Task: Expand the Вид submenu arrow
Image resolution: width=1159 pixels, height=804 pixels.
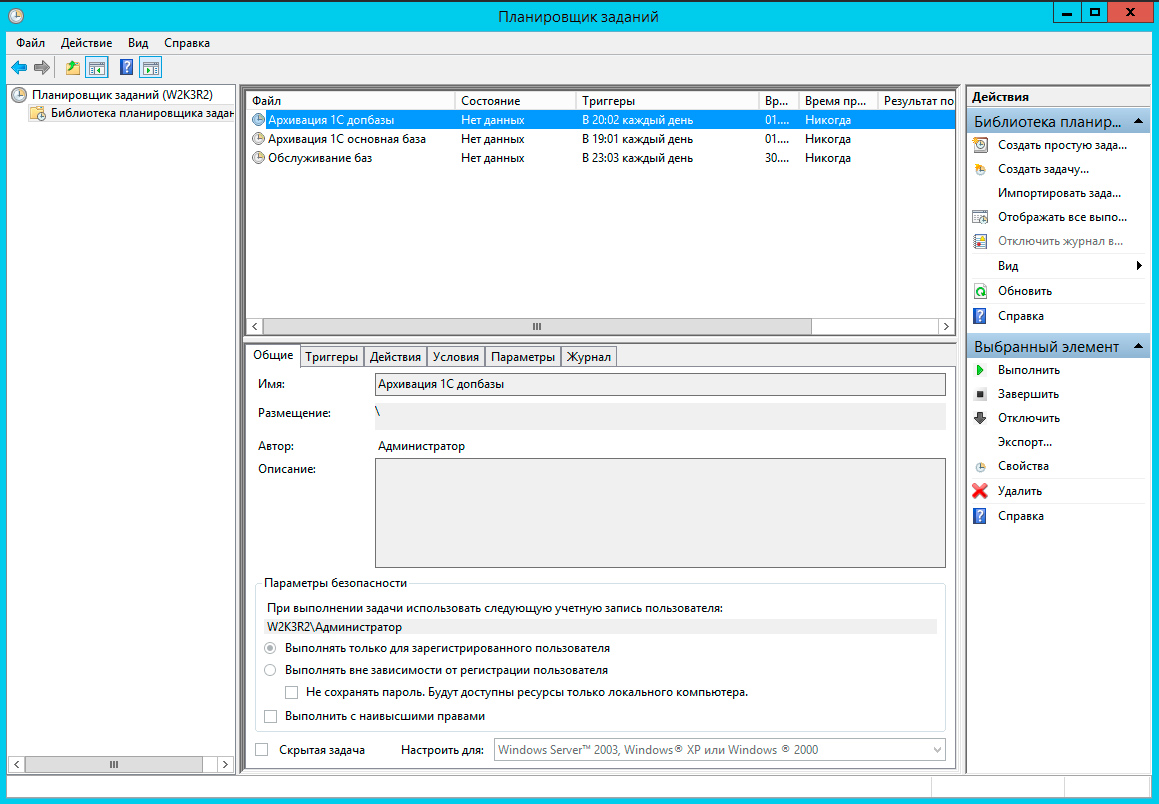Action: point(1138,266)
